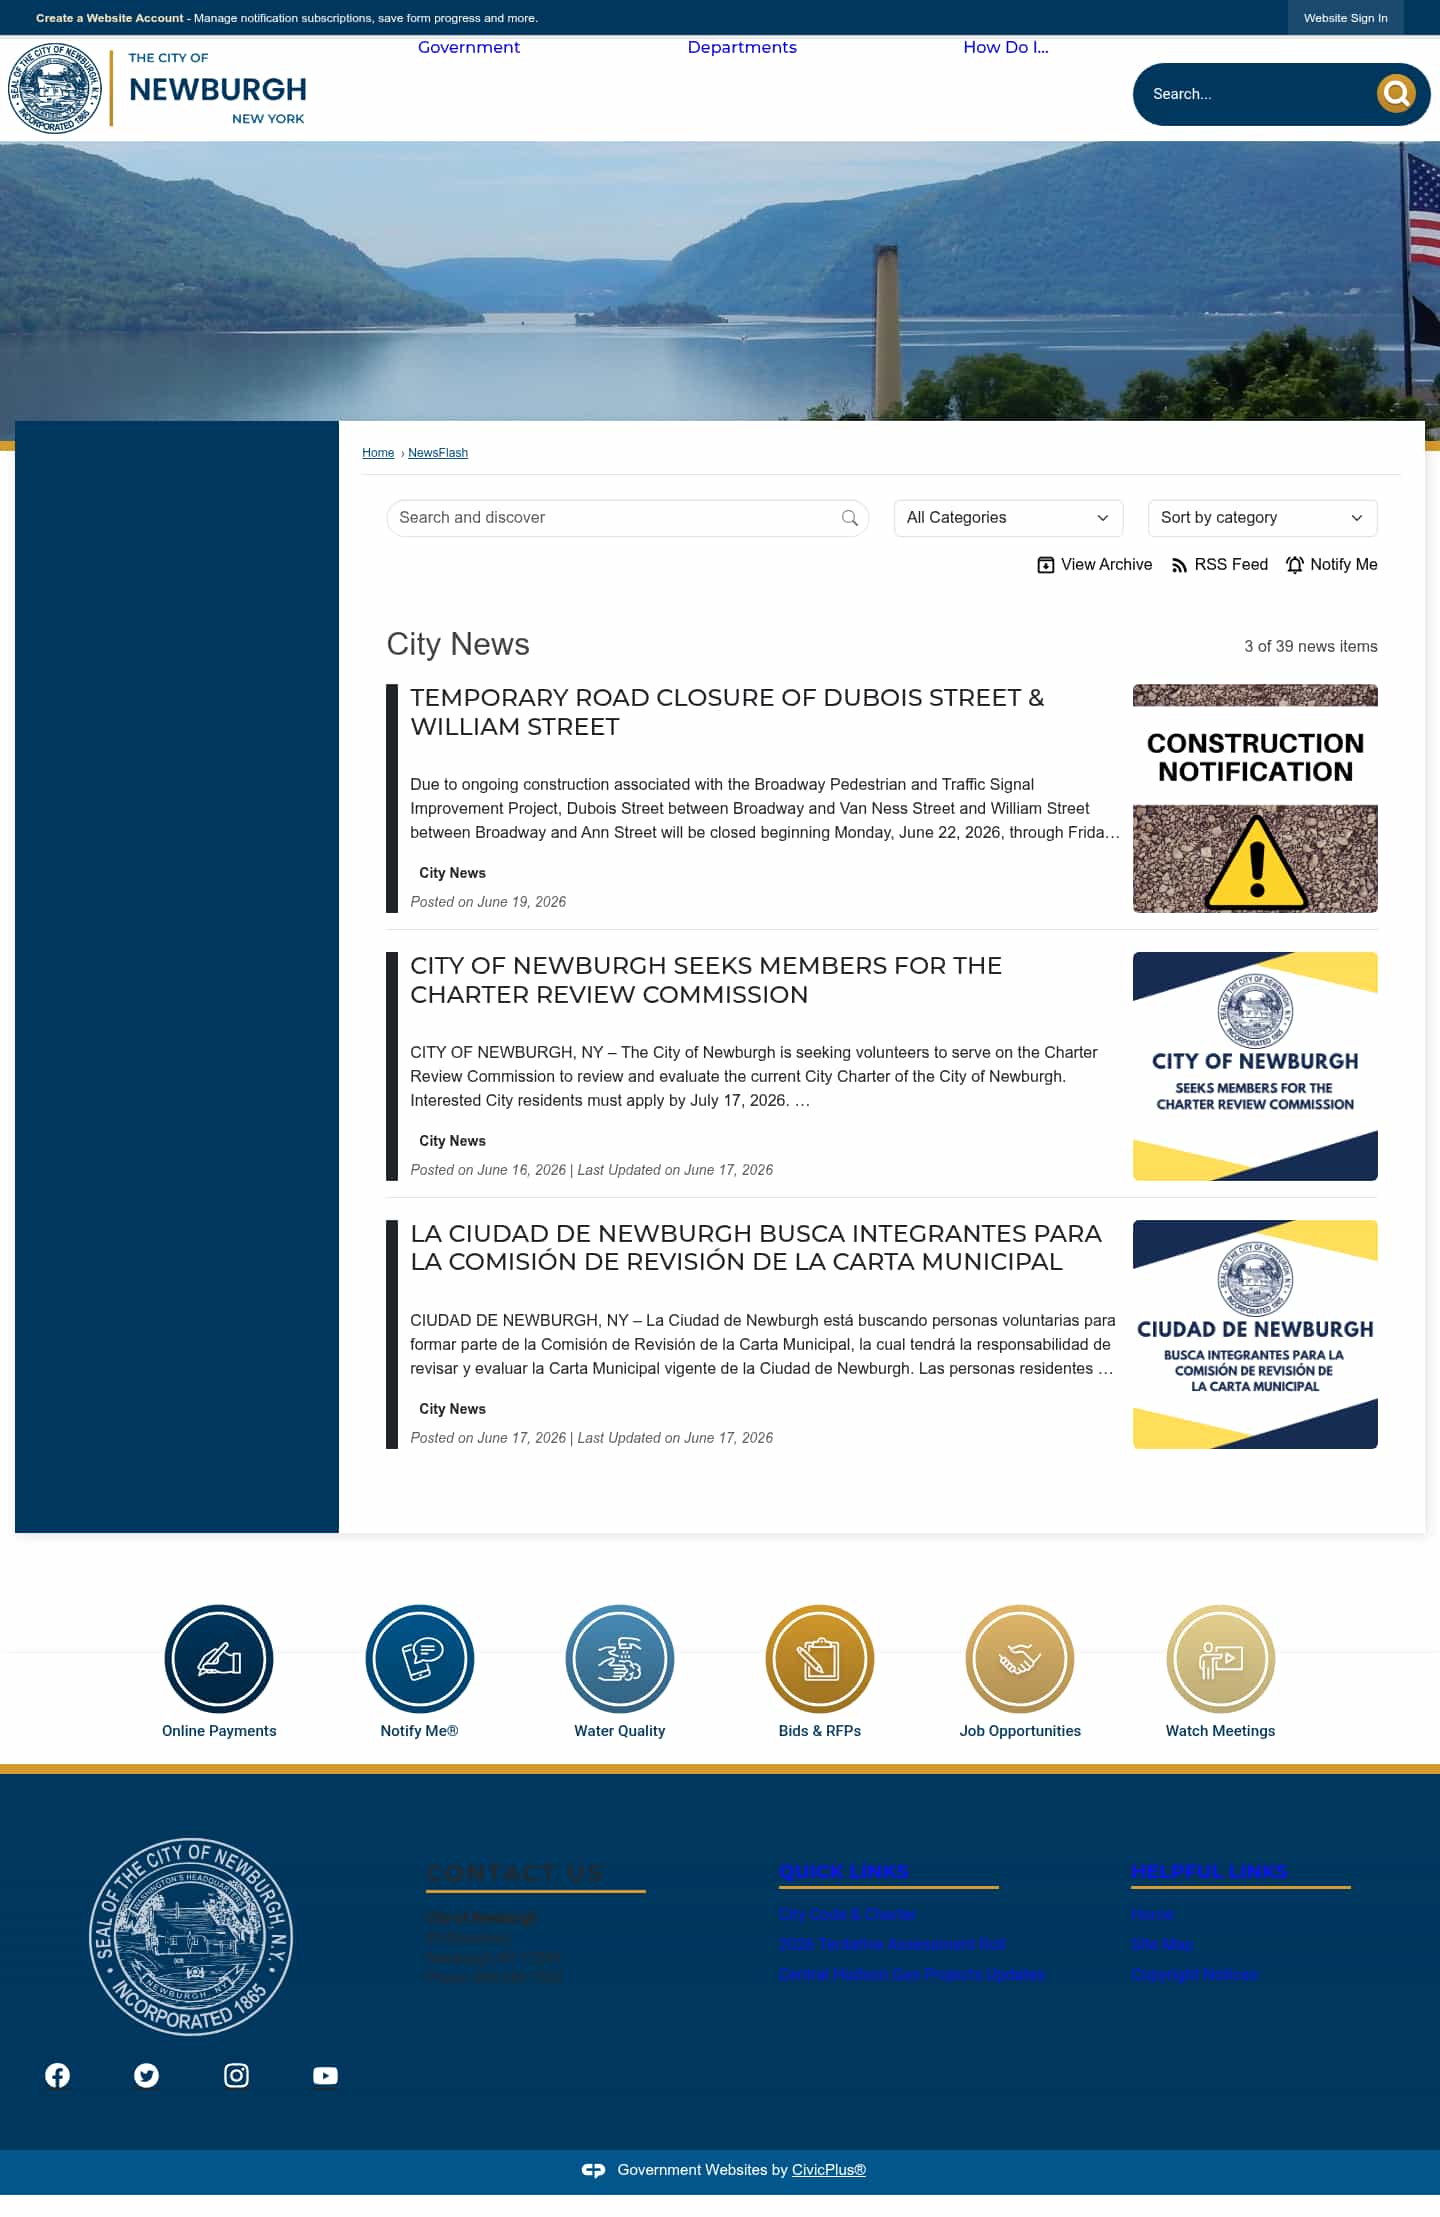Click the City News section heading
Screen dimensions: 1440x2217
458,644
